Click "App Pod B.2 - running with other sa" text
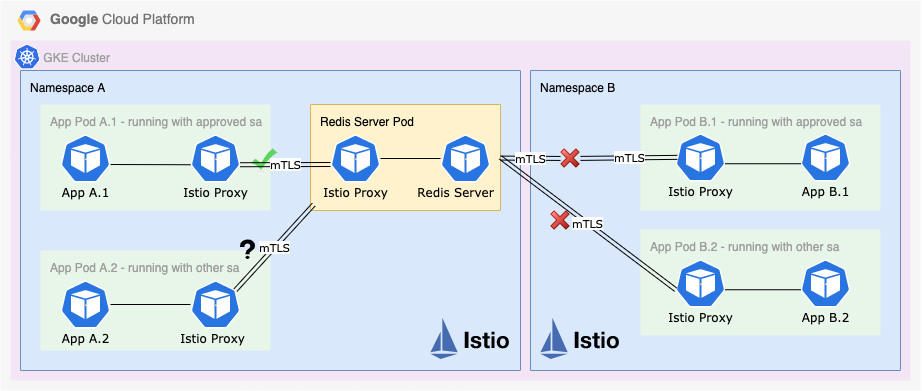Screen dimensions: 922x391 pos(744,247)
